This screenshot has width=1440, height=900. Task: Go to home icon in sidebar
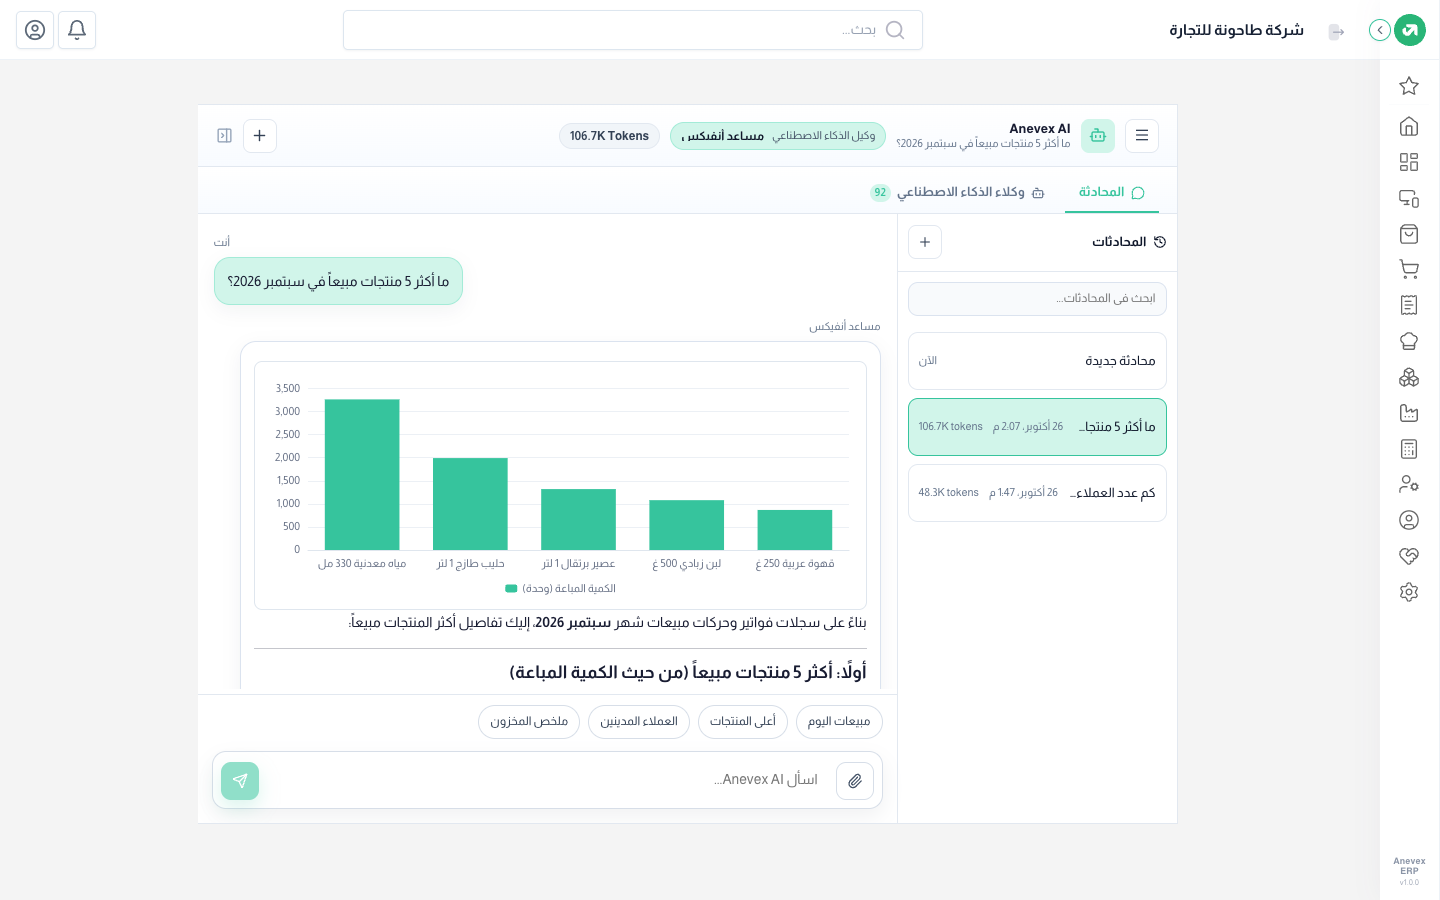pyautogui.click(x=1409, y=126)
